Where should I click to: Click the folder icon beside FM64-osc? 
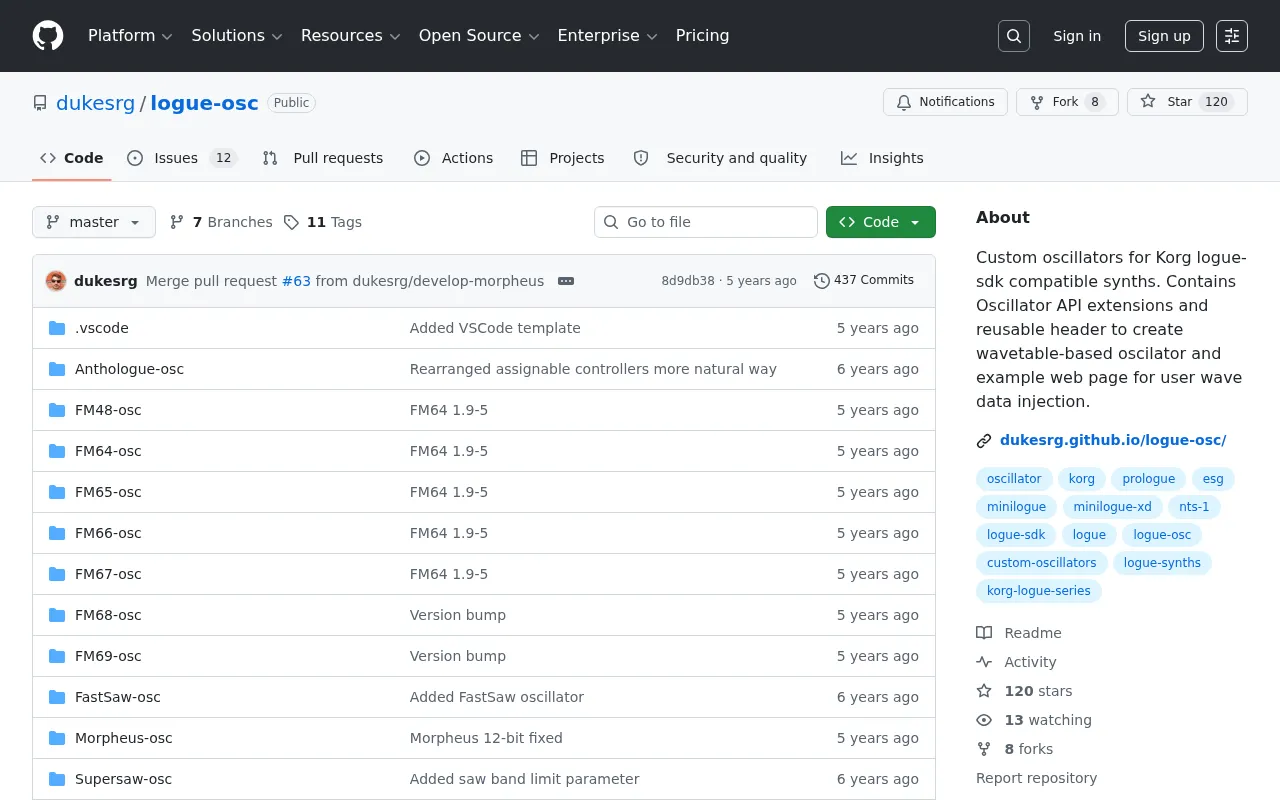tap(57, 451)
